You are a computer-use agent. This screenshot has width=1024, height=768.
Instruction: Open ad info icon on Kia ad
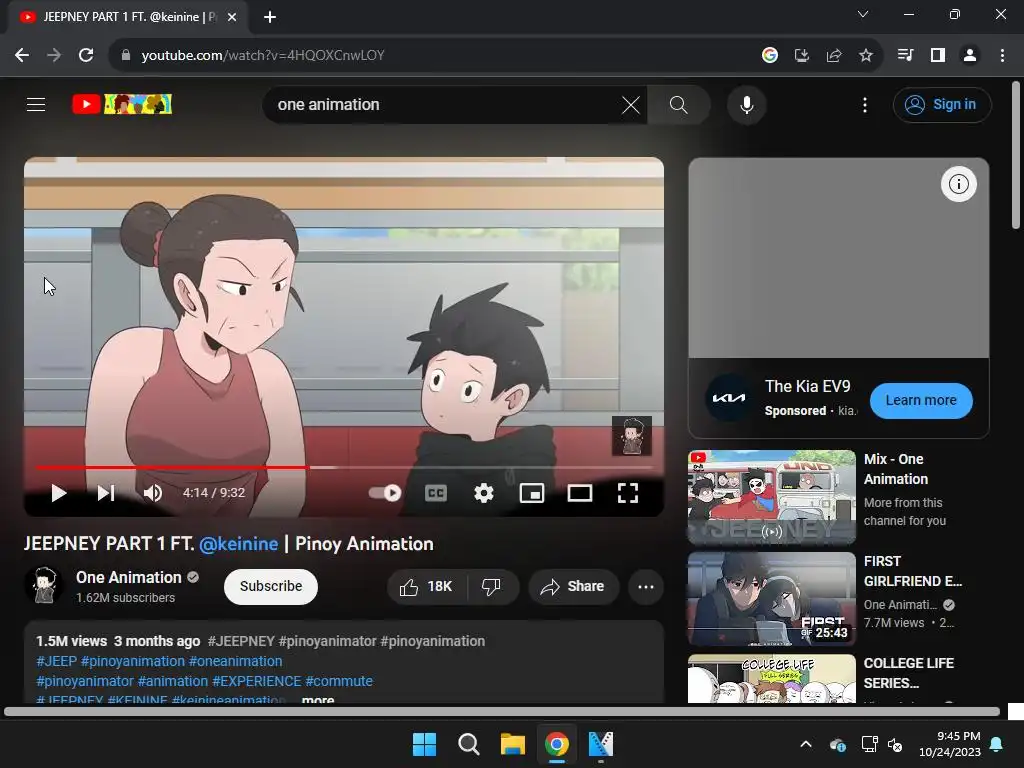[958, 184]
